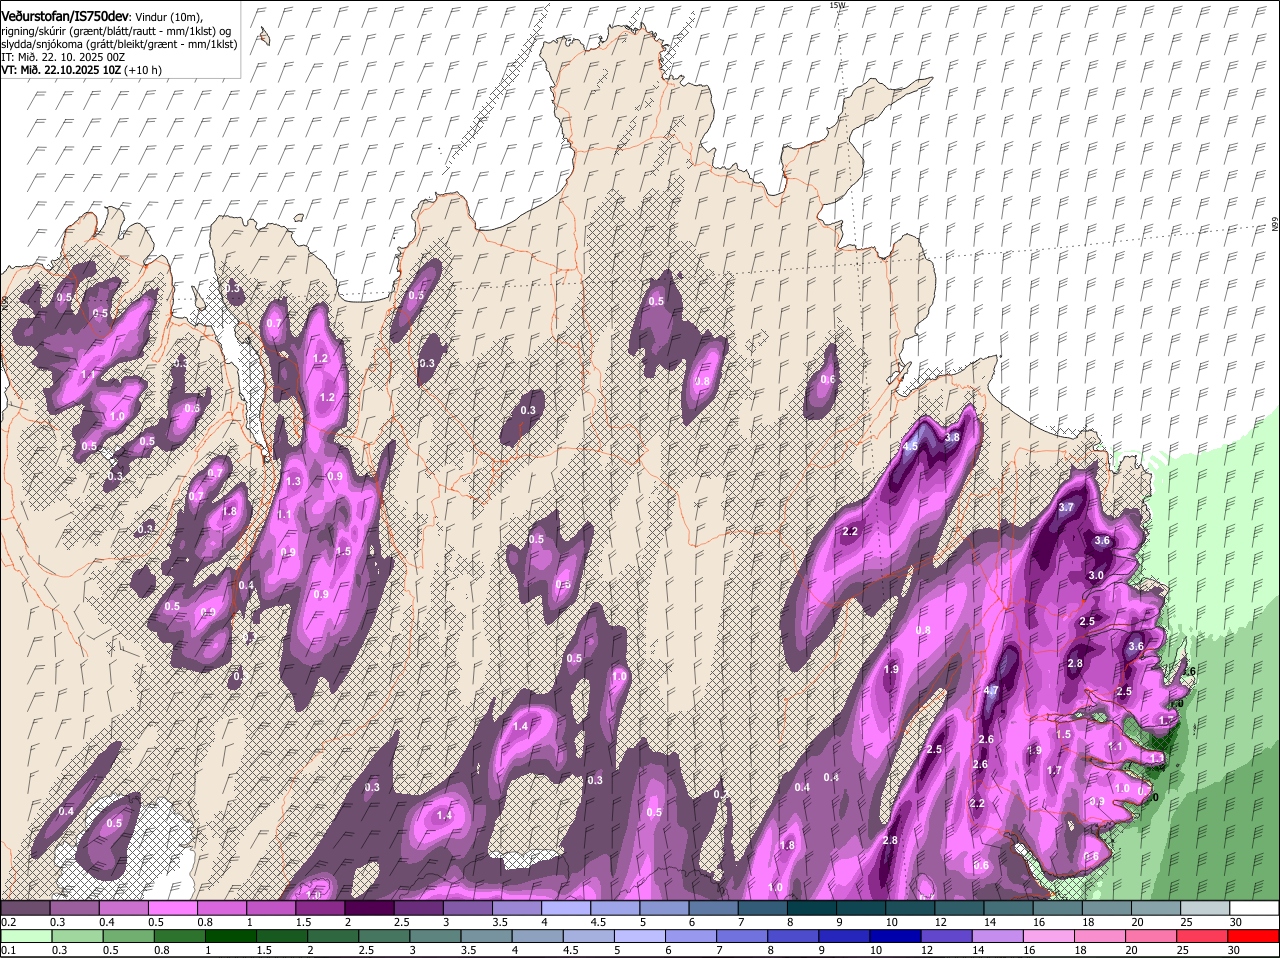Click the '25' label on the purple scale
The width and height of the screenshot is (1280, 958).
tap(1186, 922)
